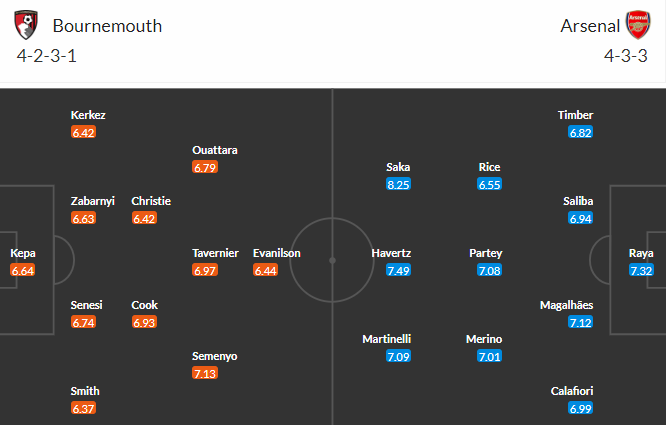Select Tavernier's 6.97 rating badge
The width and height of the screenshot is (666, 425).
[x=204, y=270]
